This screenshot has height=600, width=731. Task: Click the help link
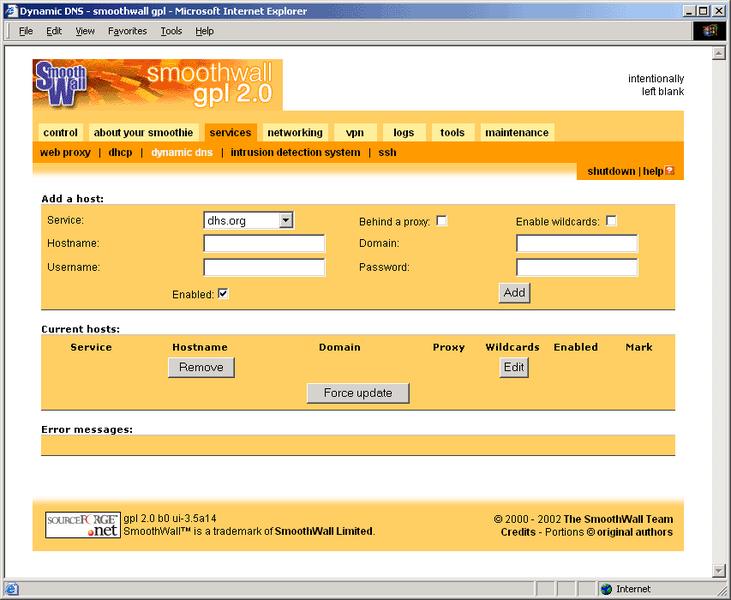(x=653, y=171)
